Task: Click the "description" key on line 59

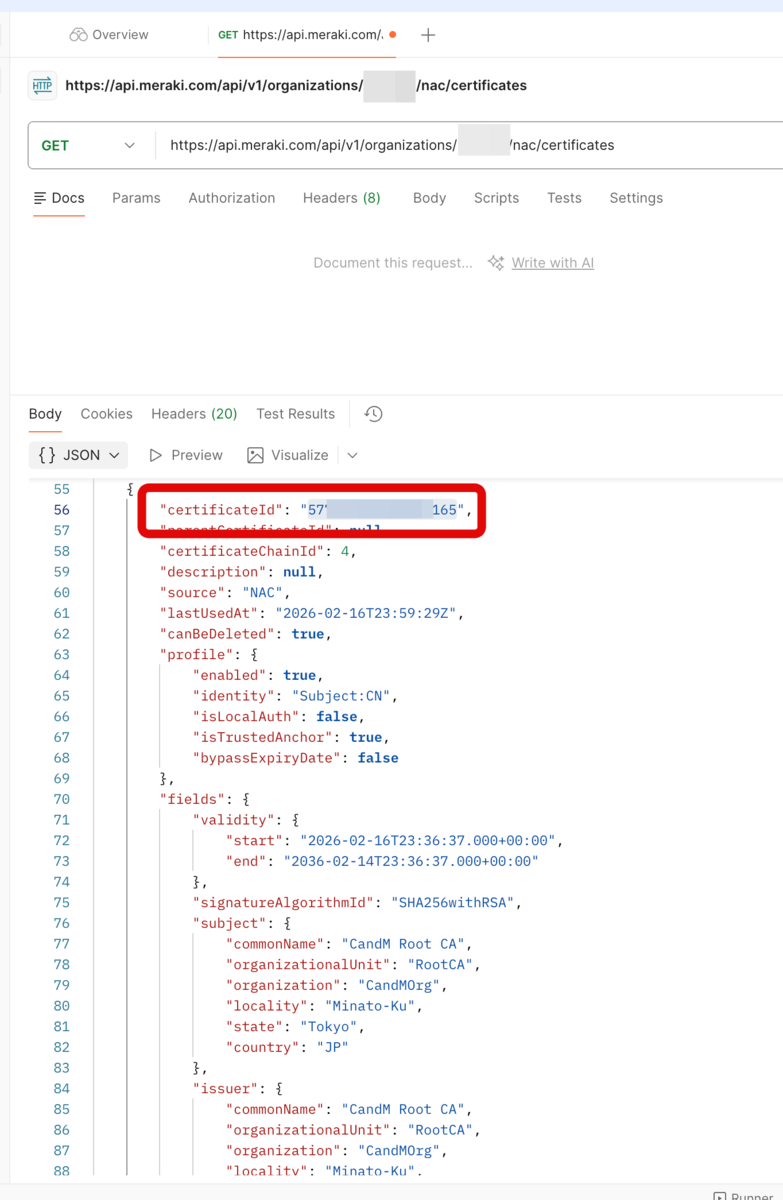Action: [x=214, y=572]
